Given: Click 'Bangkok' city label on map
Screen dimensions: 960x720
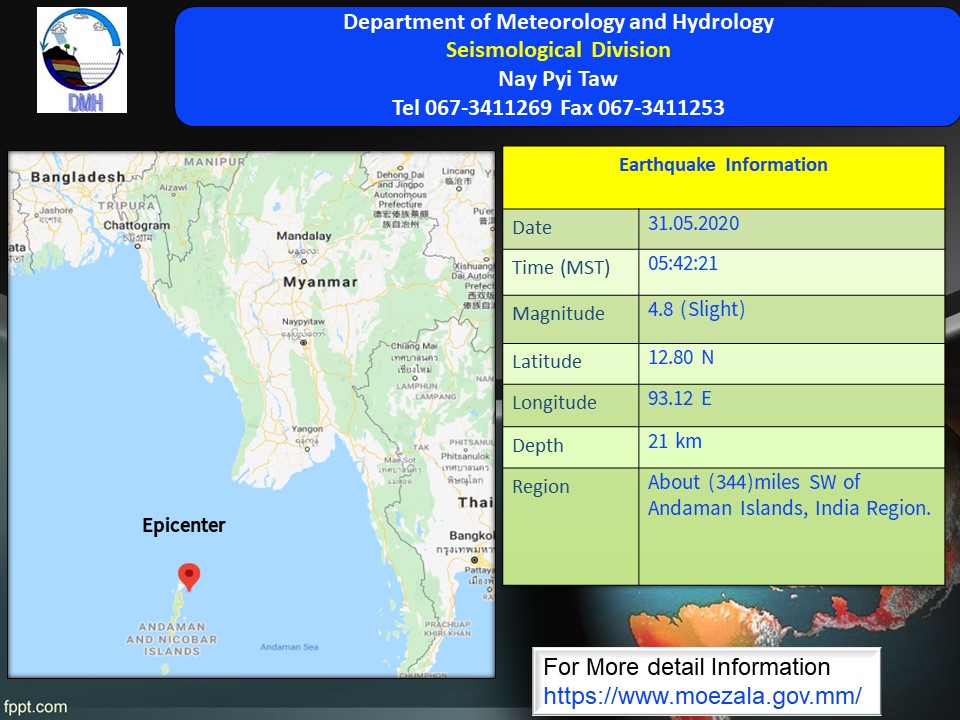Looking at the screenshot, I should tap(471, 536).
